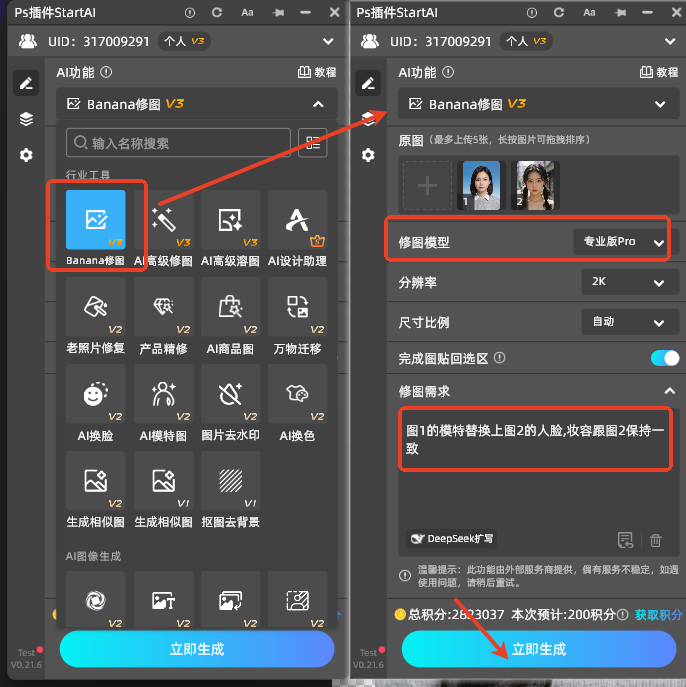686x687 pixels.
Task: Open the 修图模型 专业版Pro dropdown
Action: coord(624,242)
